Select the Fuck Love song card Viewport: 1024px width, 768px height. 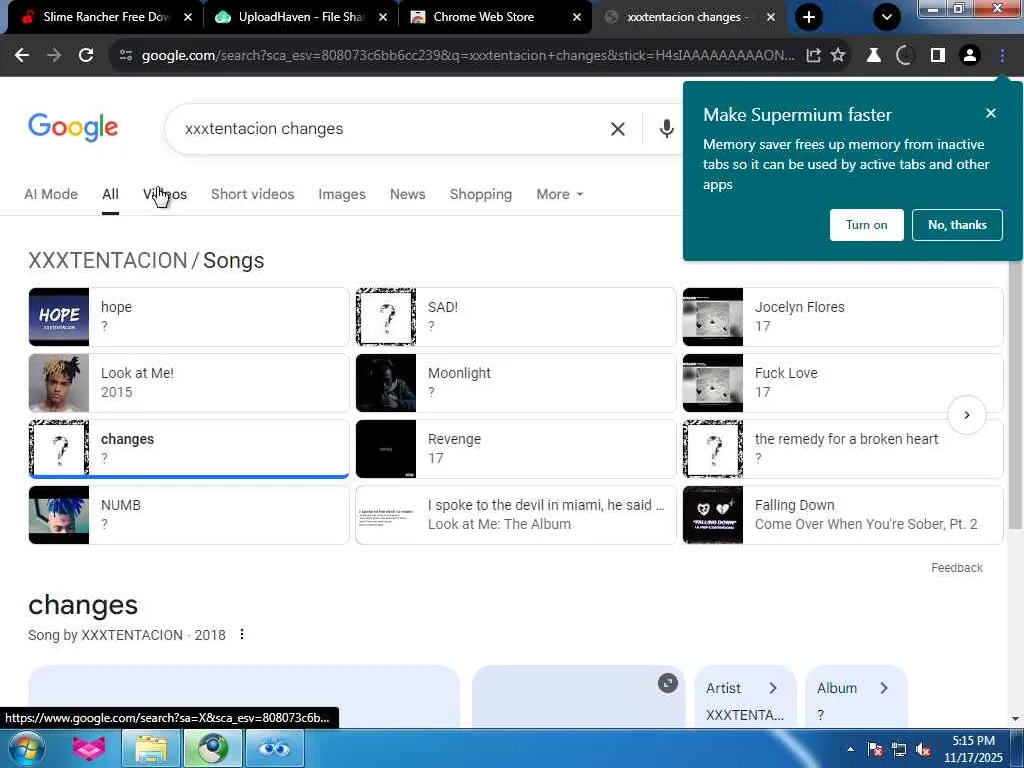coord(843,383)
